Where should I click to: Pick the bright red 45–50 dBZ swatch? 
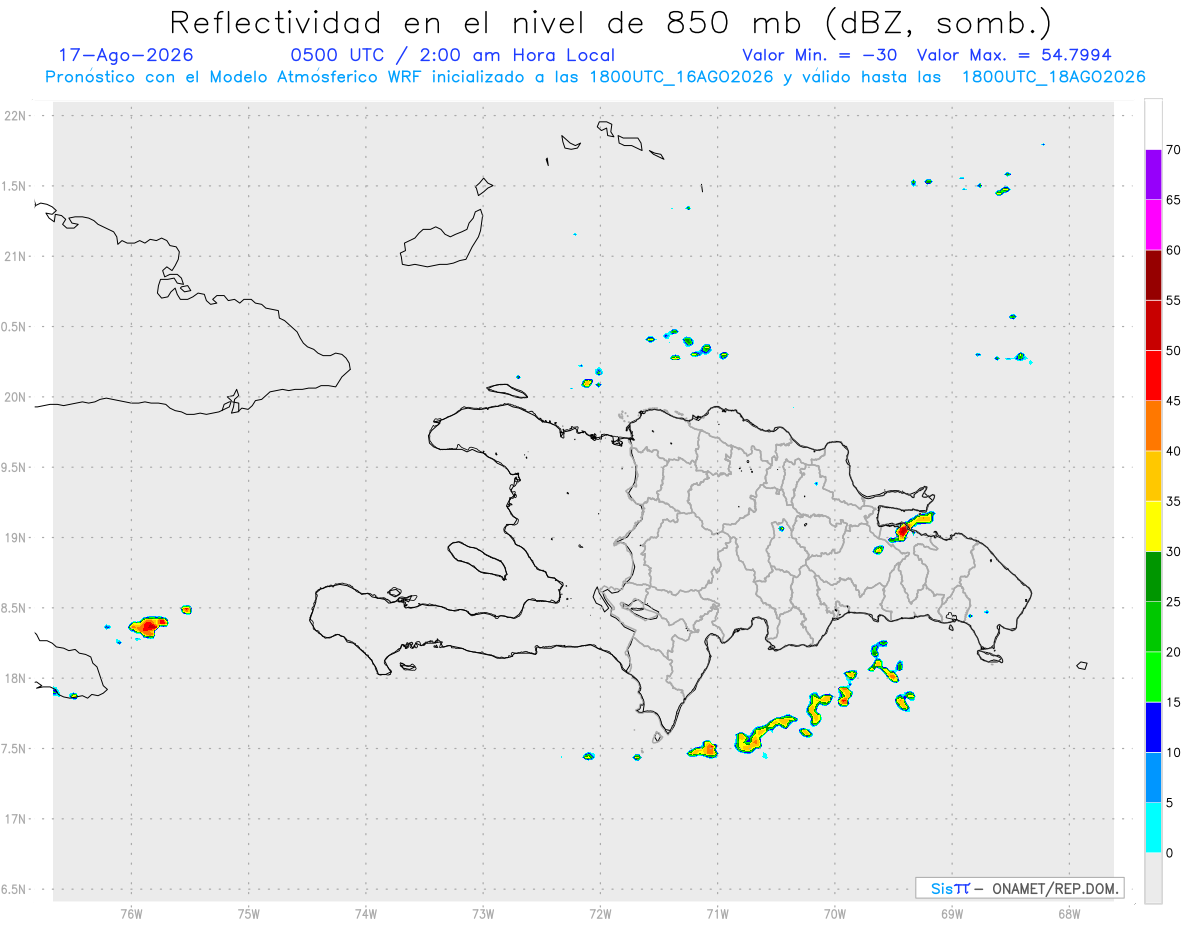pyautogui.click(x=1153, y=375)
